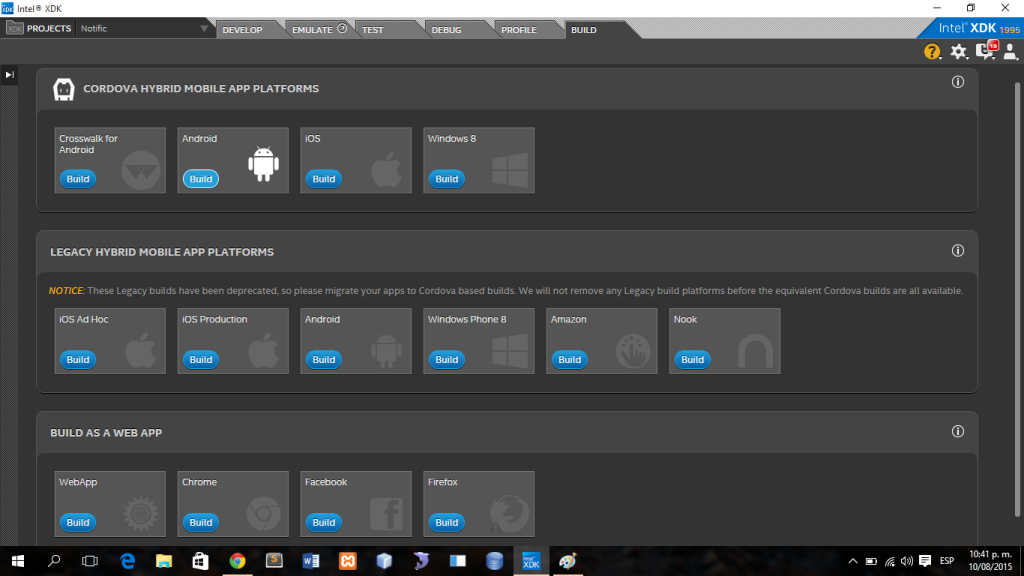The image size is (1024, 576).
Task: Open the user account icon
Action: click(x=1010, y=52)
